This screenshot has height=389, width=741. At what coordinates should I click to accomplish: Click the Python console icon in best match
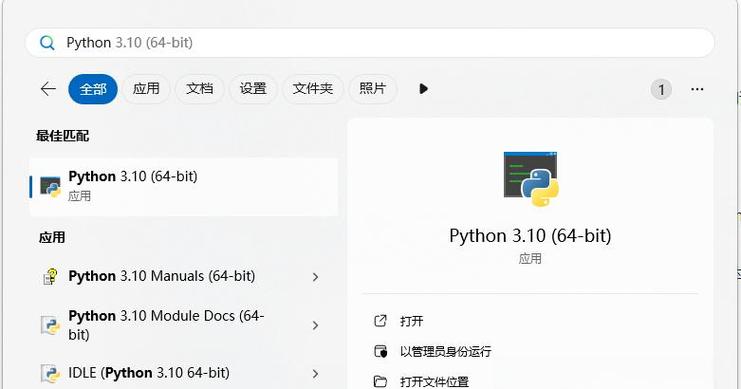pos(50,187)
